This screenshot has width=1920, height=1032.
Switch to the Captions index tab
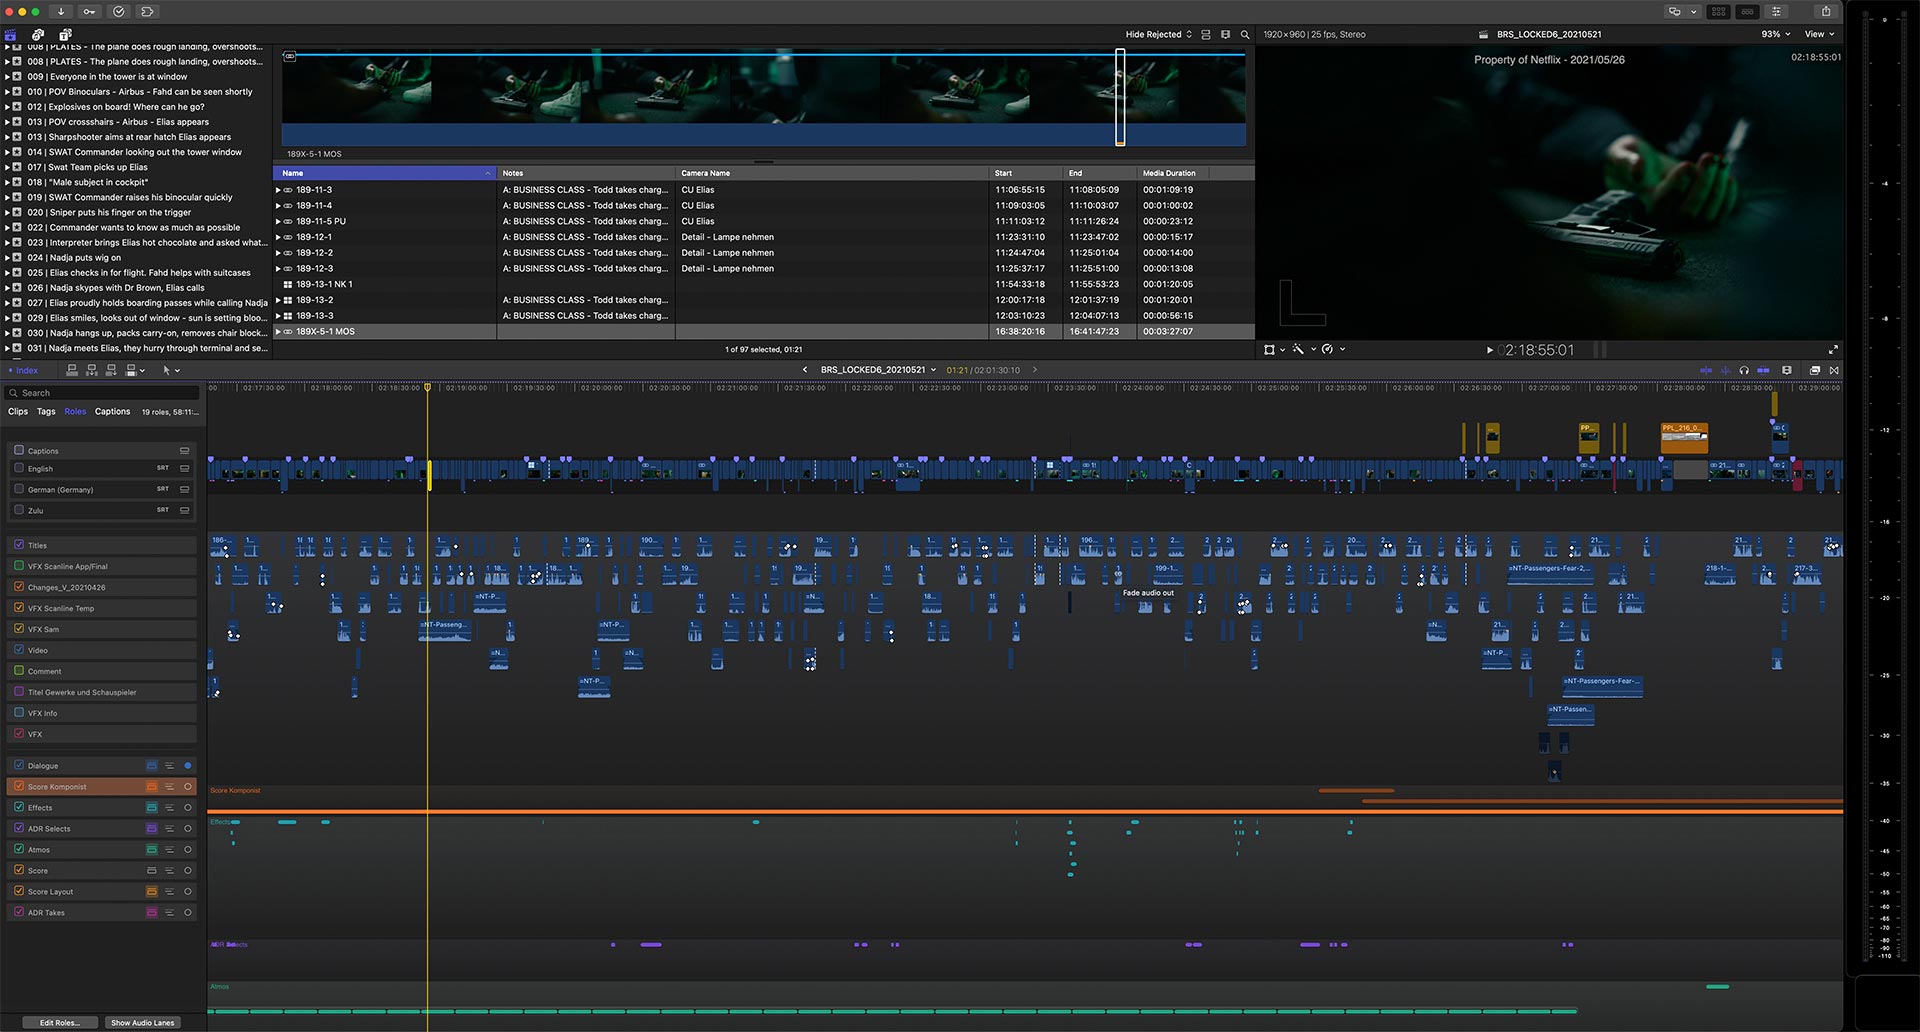click(x=112, y=412)
